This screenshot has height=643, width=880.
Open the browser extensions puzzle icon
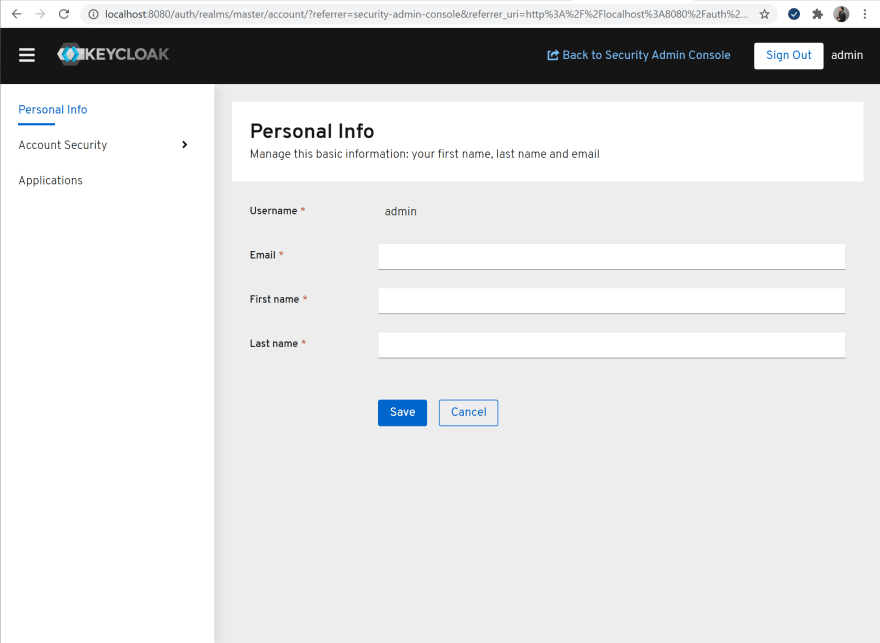(818, 14)
